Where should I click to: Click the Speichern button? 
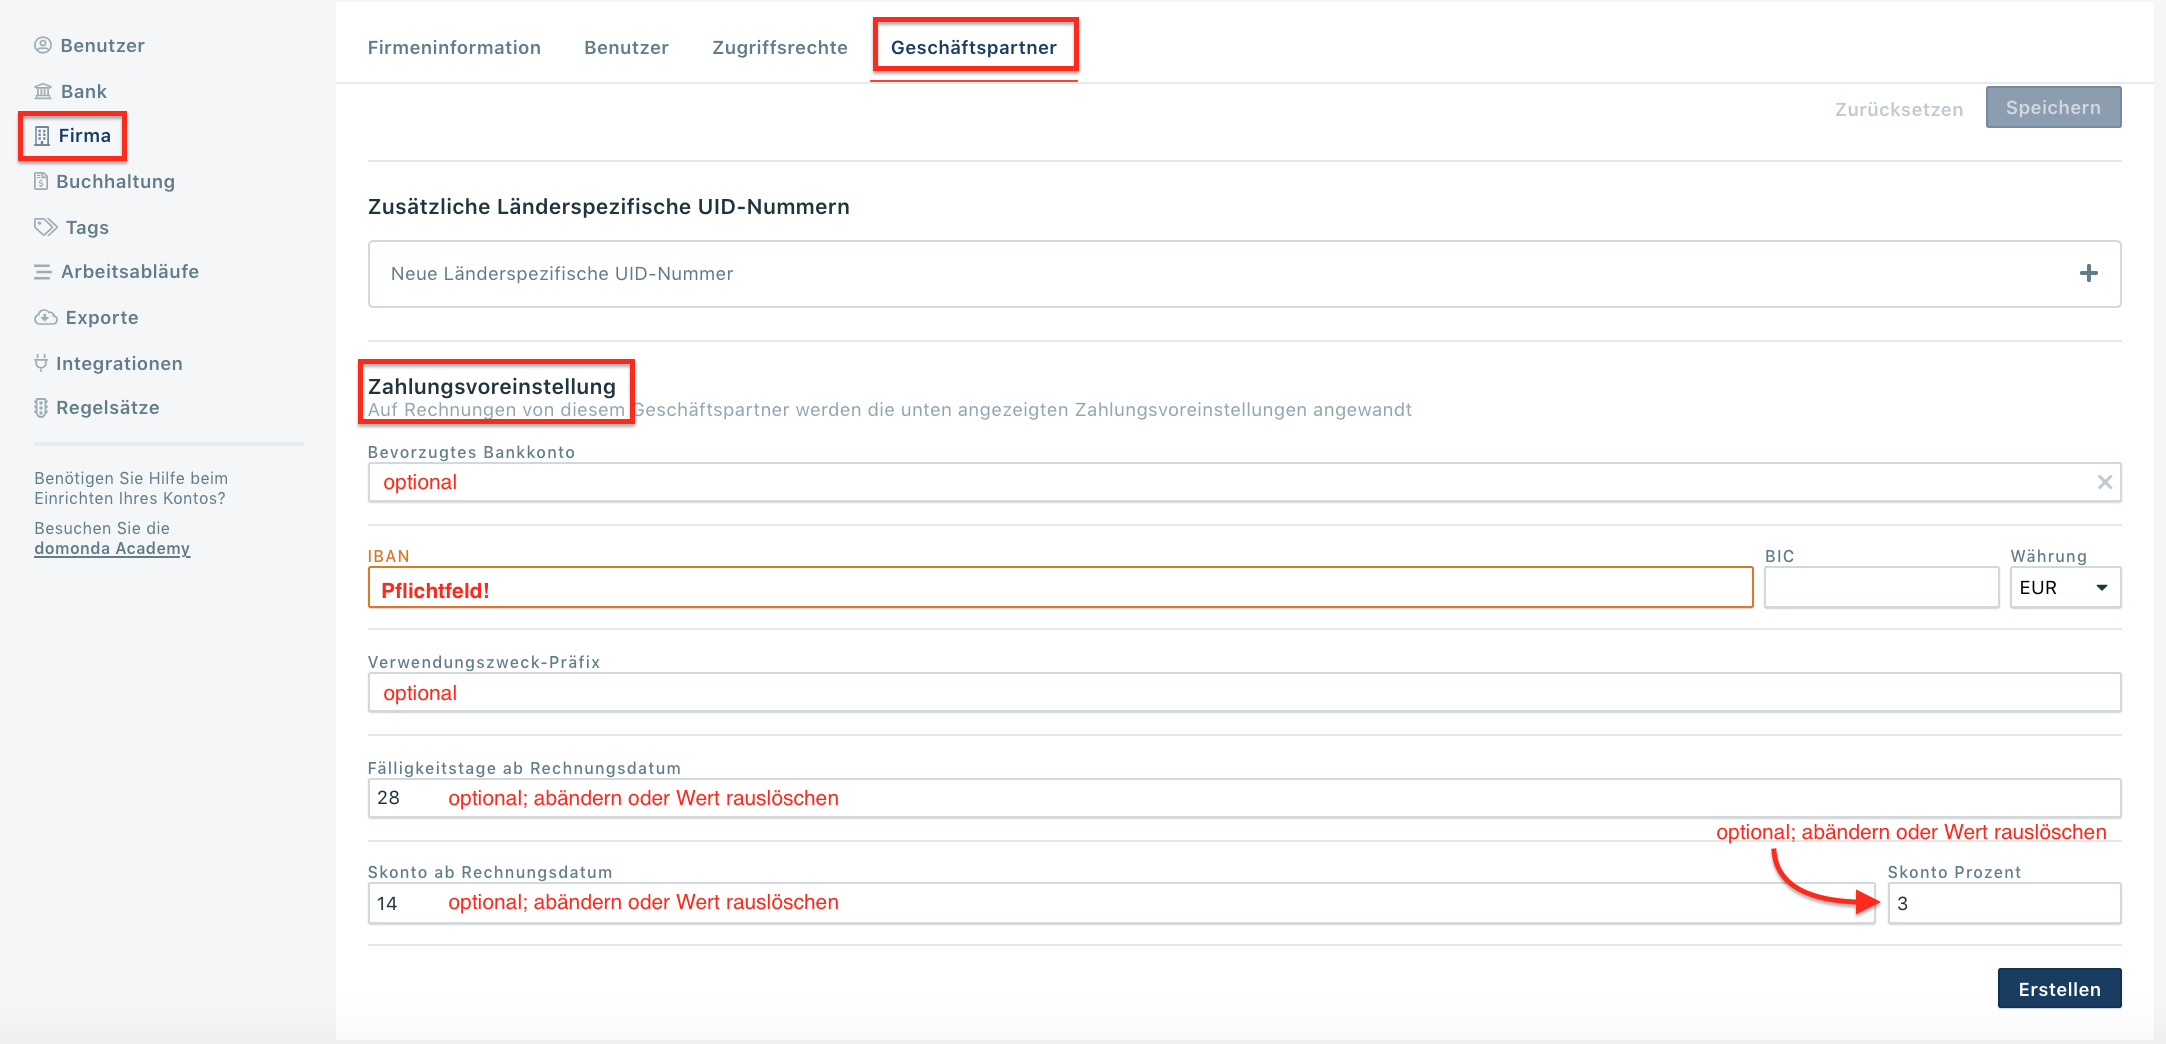pyautogui.click(x=2052, y=108)
